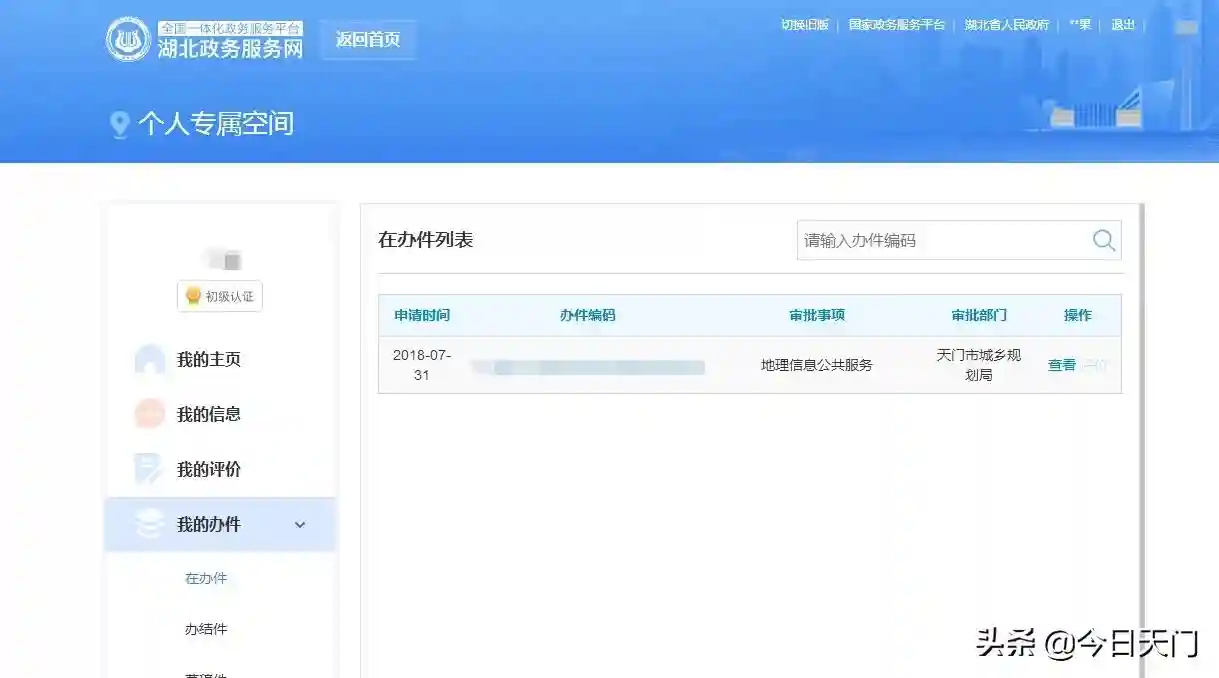Click the 我的主页 home icon

coord(150,360)
